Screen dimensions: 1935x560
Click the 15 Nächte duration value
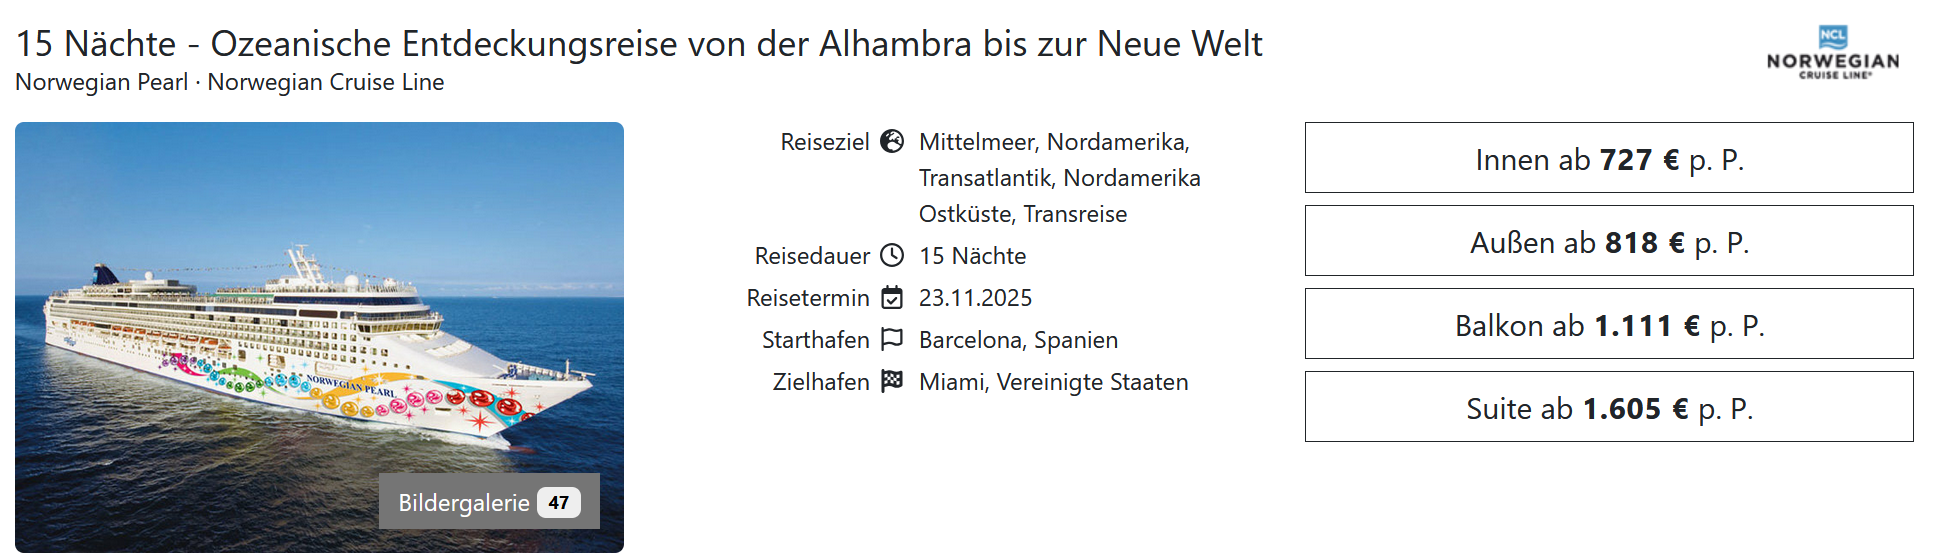tap(972, 256)
